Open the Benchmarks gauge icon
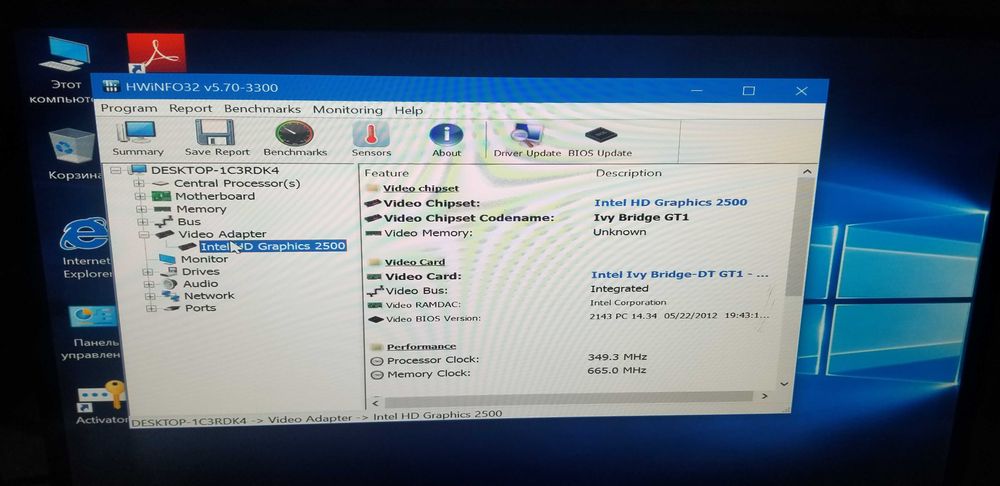Viewport: 1000px width, 486px height. [295, 139]
